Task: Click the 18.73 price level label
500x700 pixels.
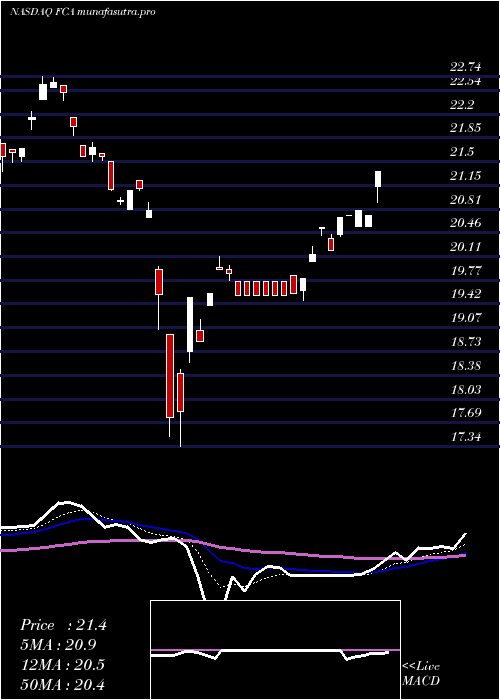Action: [466, 342]
